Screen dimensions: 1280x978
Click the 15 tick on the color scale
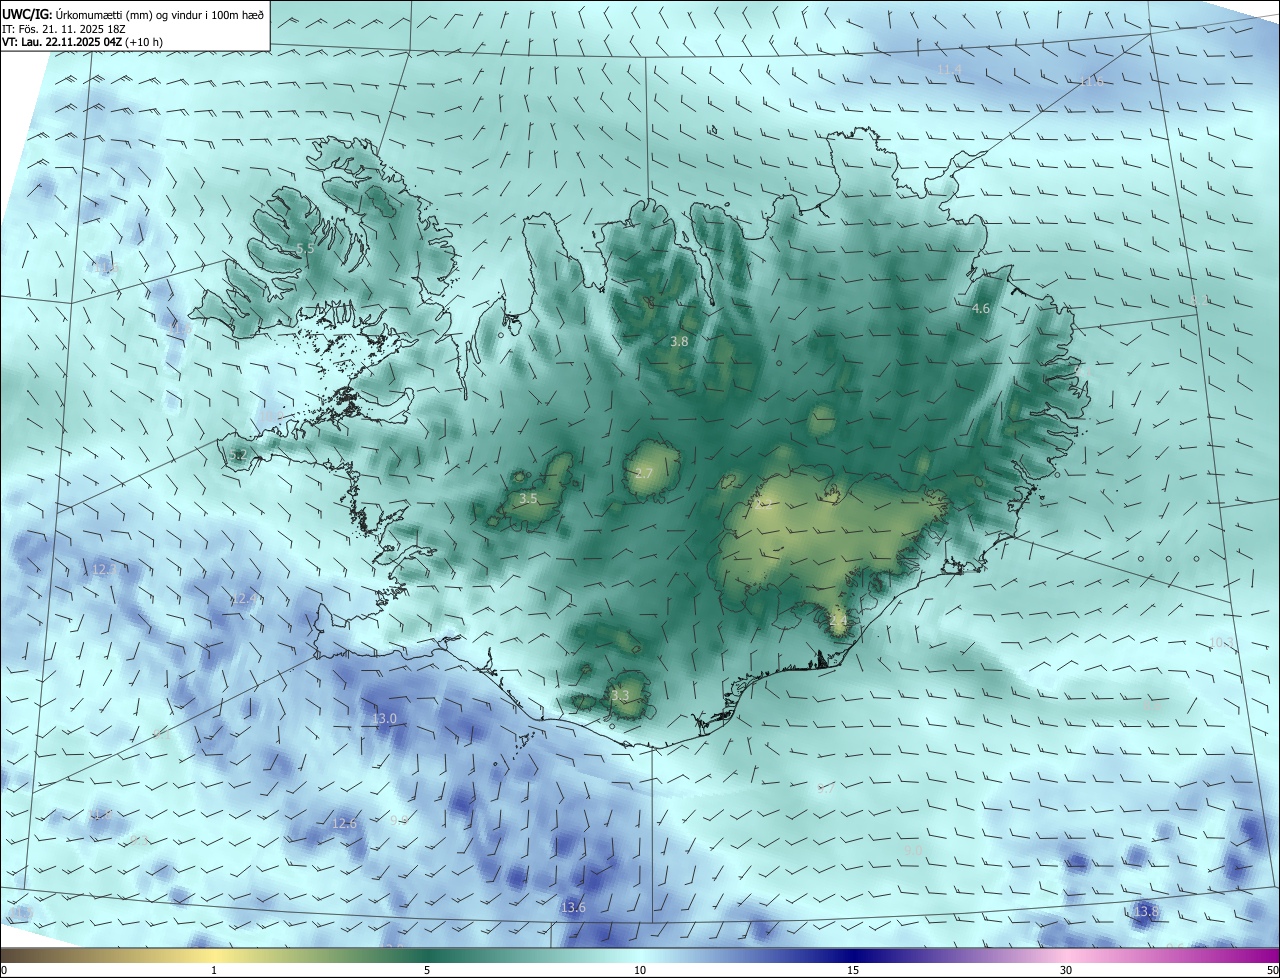853,970
